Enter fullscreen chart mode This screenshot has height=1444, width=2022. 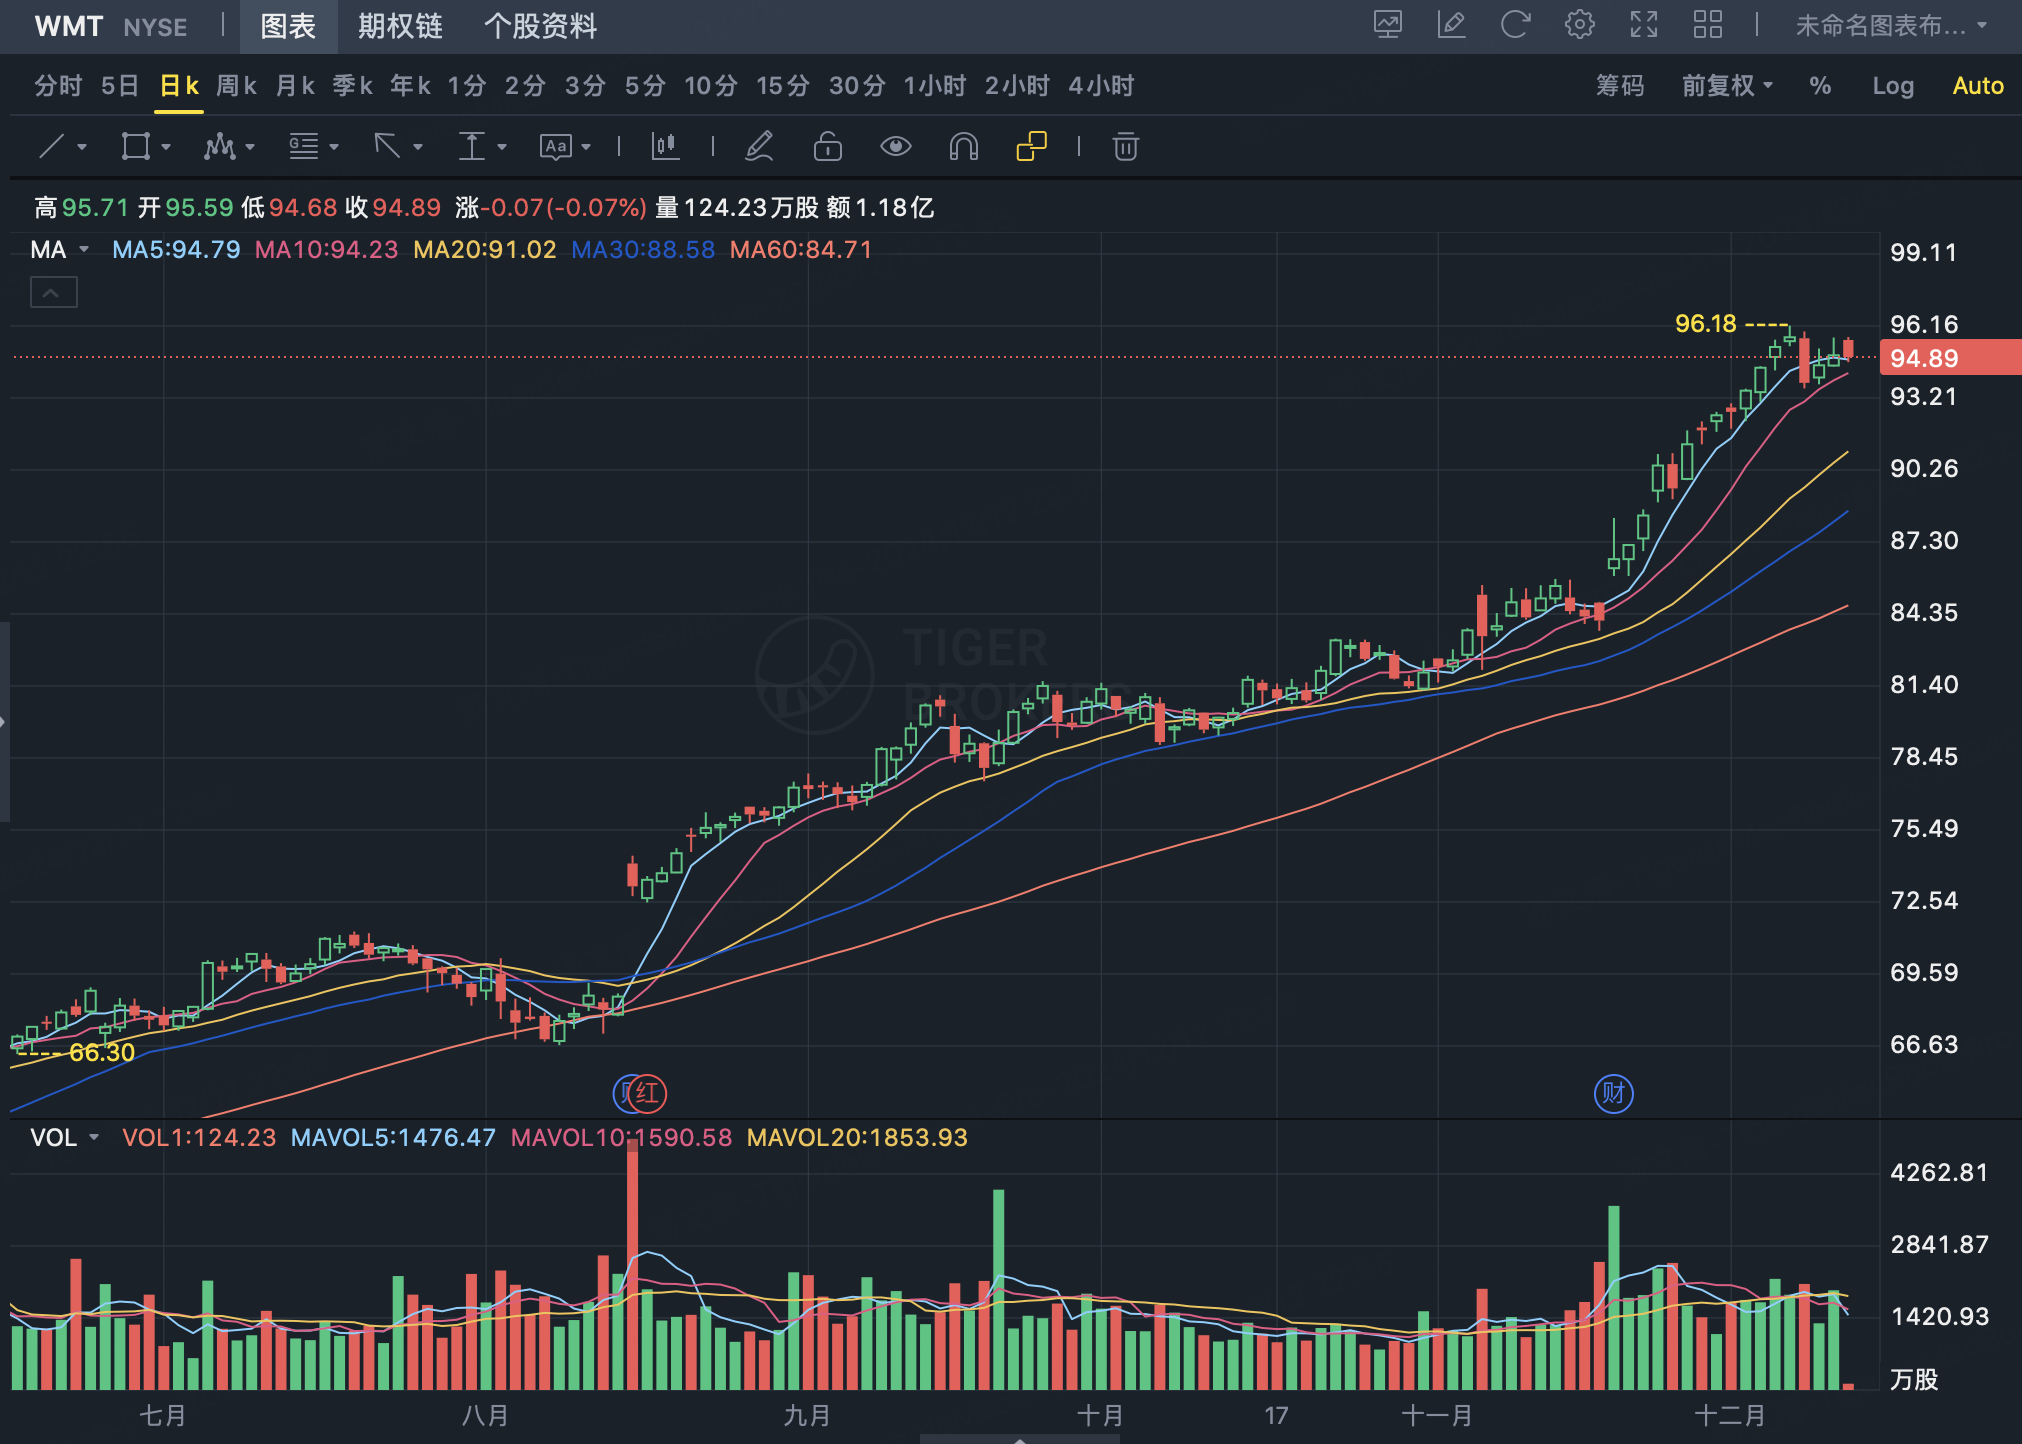click(x=1643, y=25)
